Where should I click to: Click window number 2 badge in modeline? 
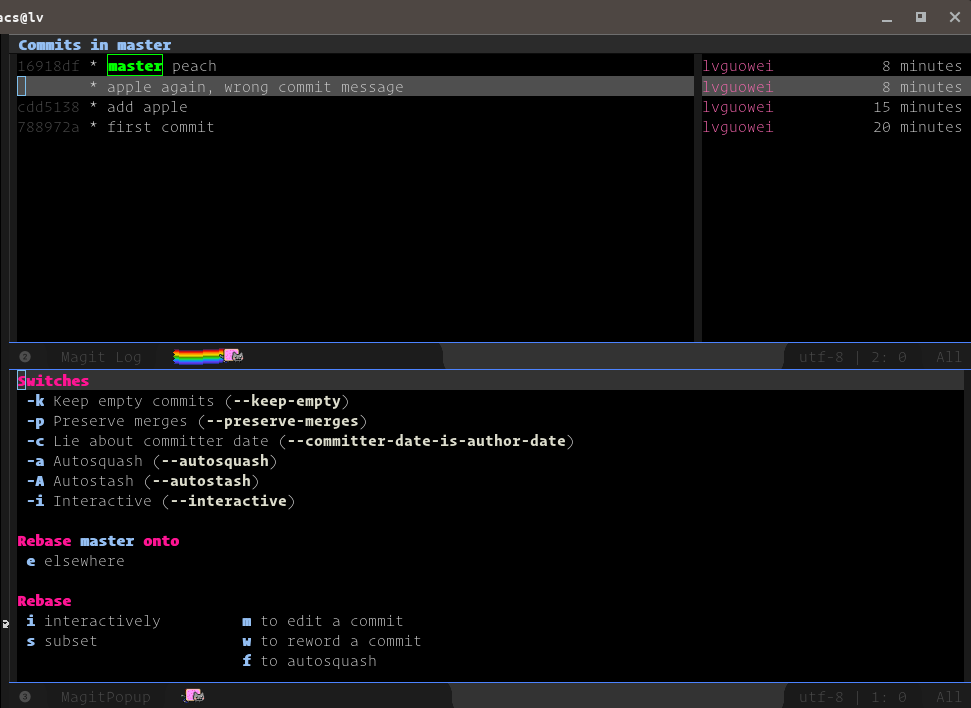pos(25,357)
